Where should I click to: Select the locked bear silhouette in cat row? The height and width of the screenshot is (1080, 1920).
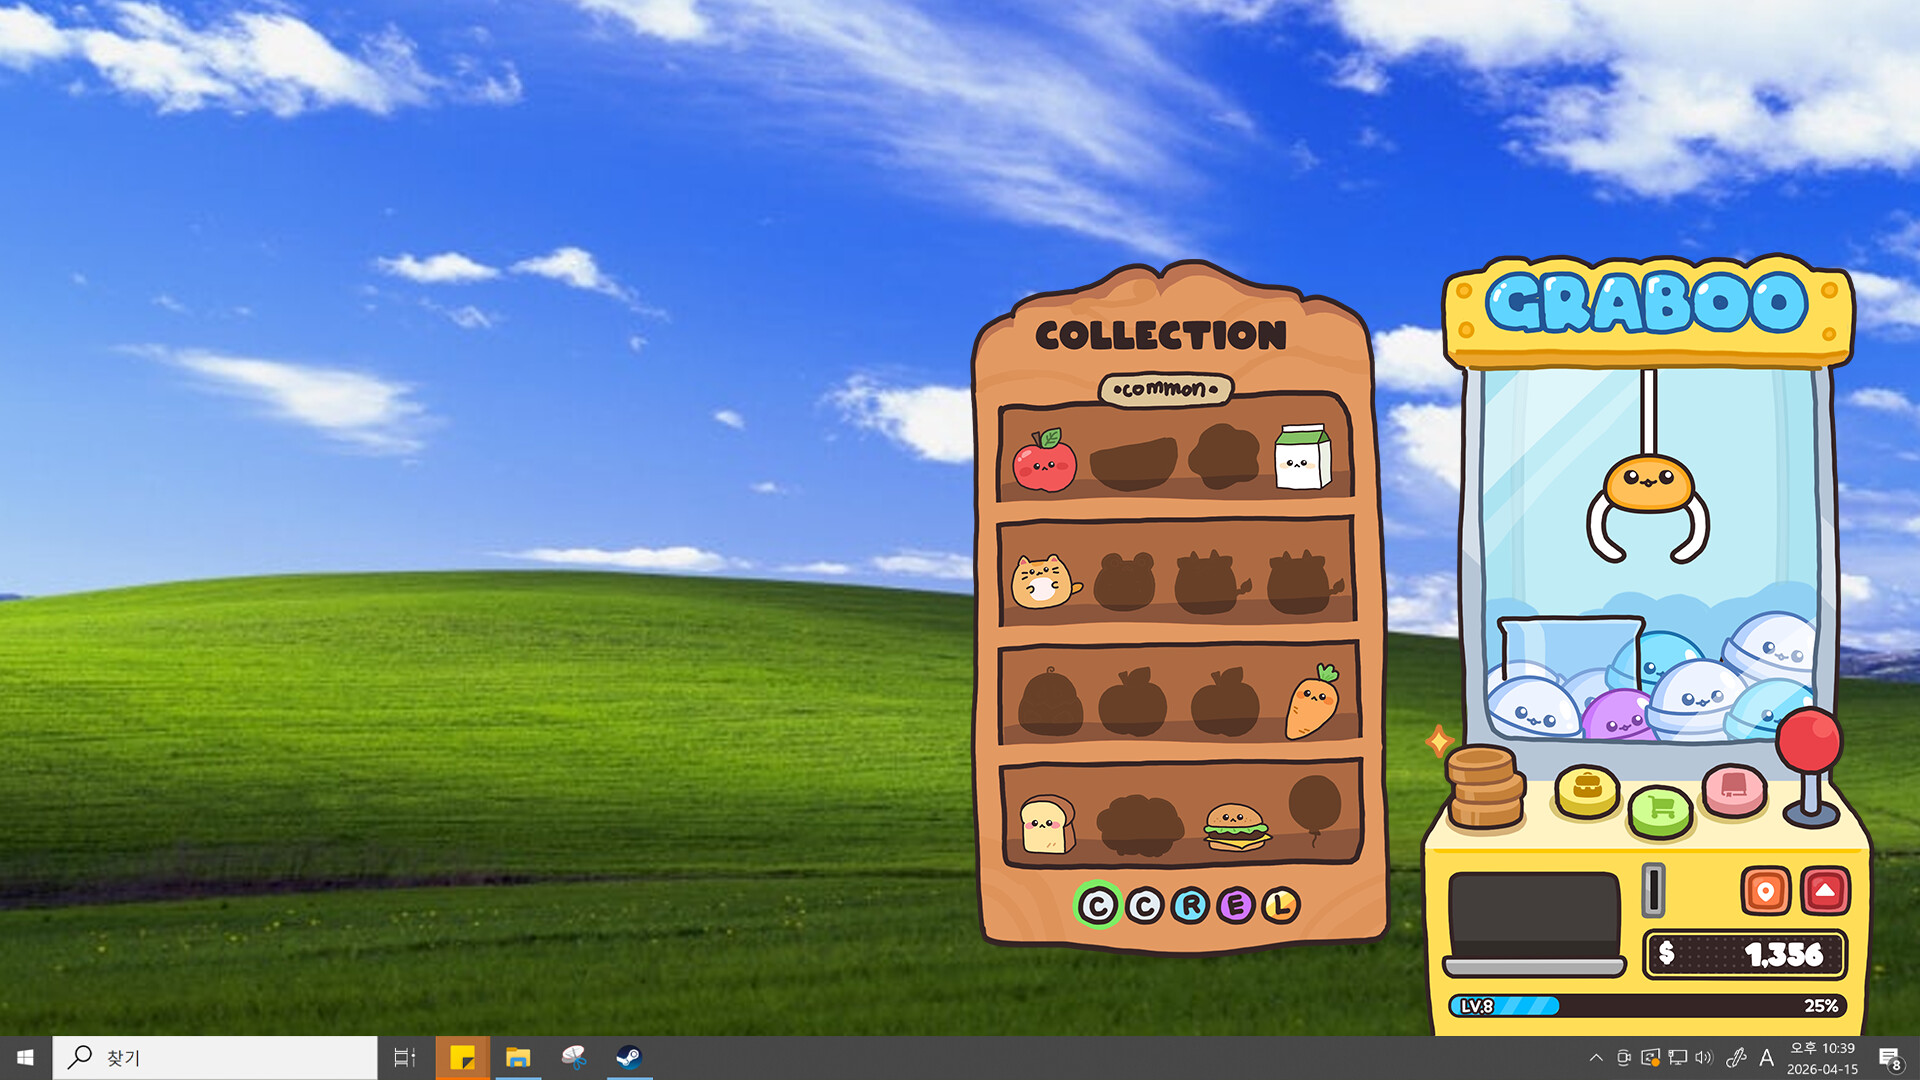1125,582
